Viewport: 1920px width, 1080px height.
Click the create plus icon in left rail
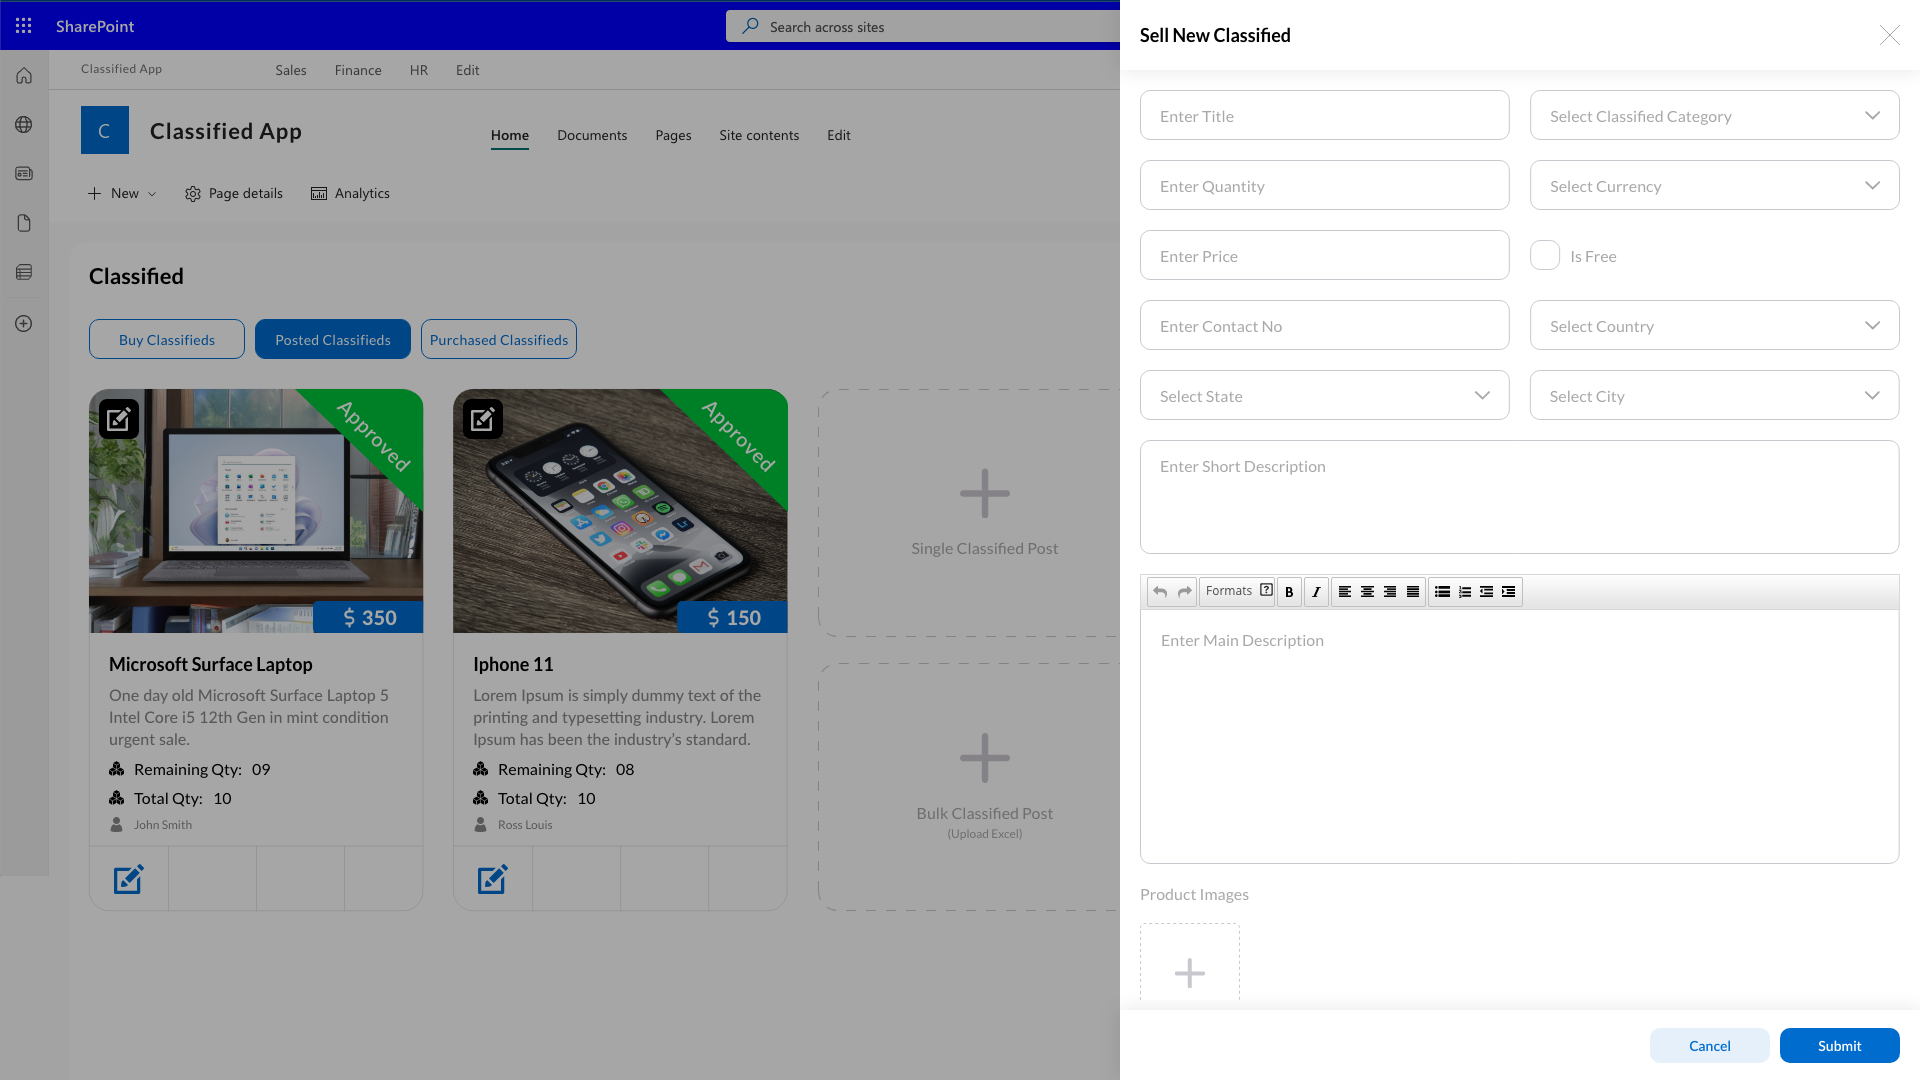tap(24, 323)
